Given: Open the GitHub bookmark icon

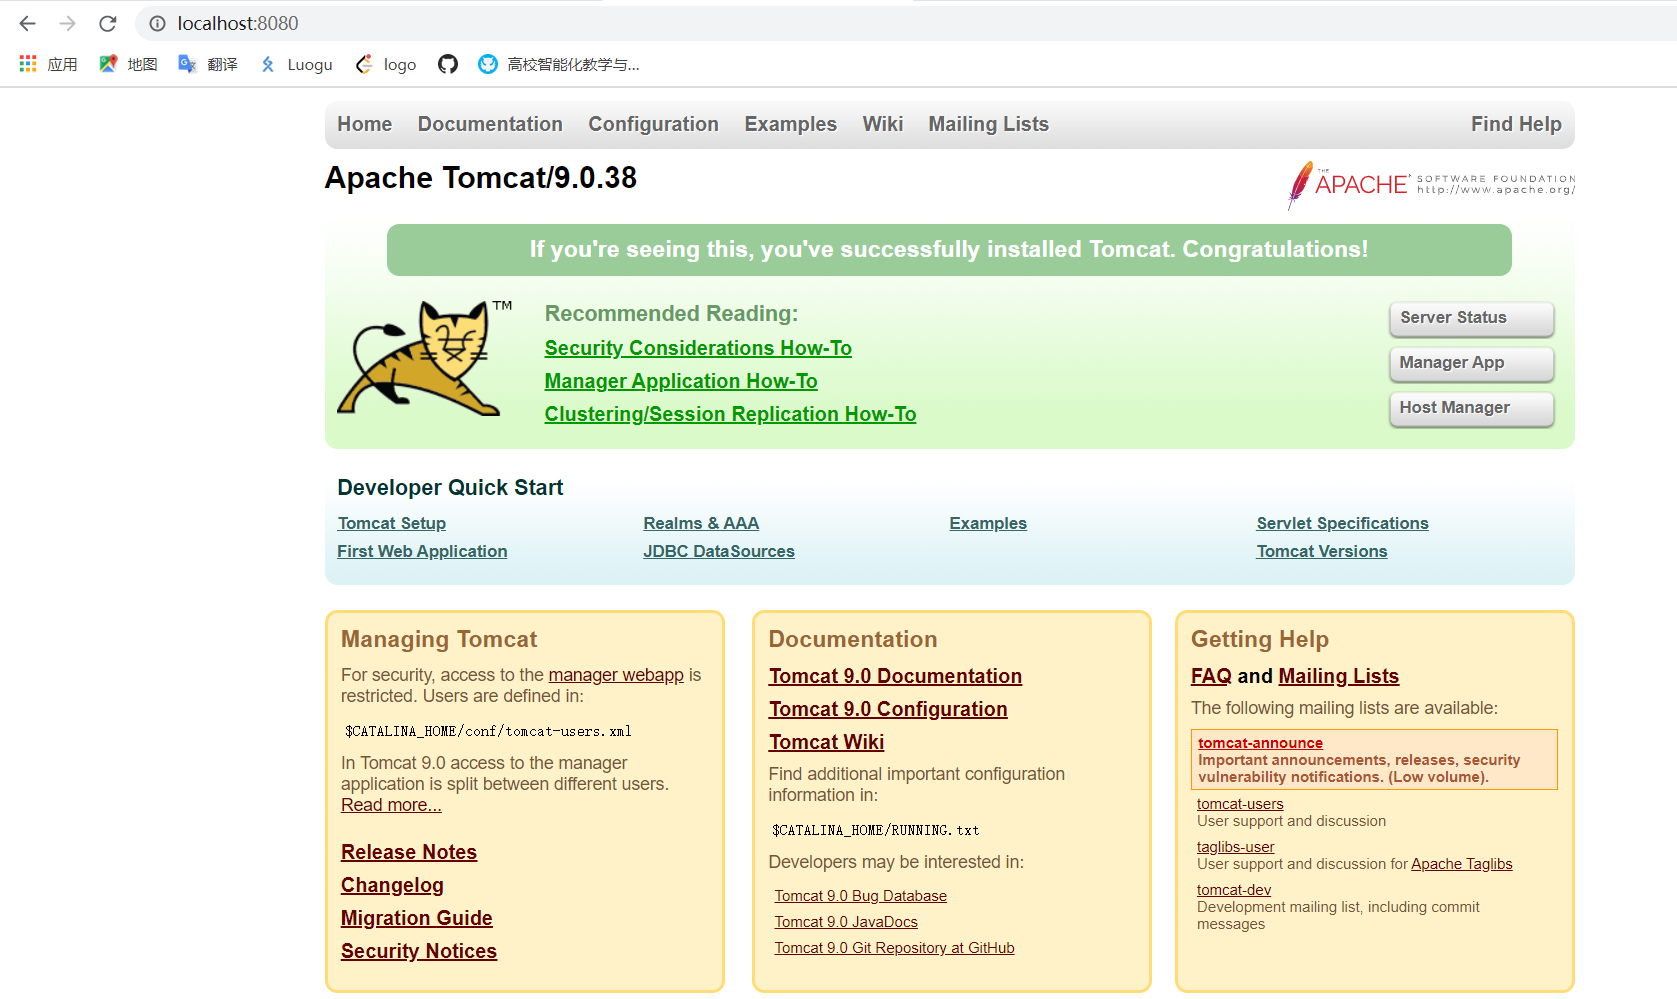Looking at the screenshot, I should [448, 64].
